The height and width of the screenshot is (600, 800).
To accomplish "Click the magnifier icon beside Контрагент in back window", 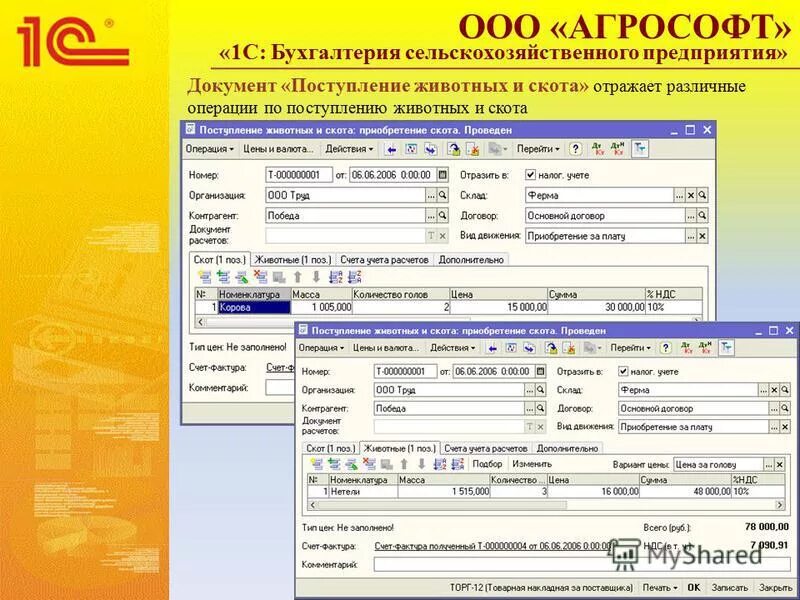I will click(x=443, y=215).
